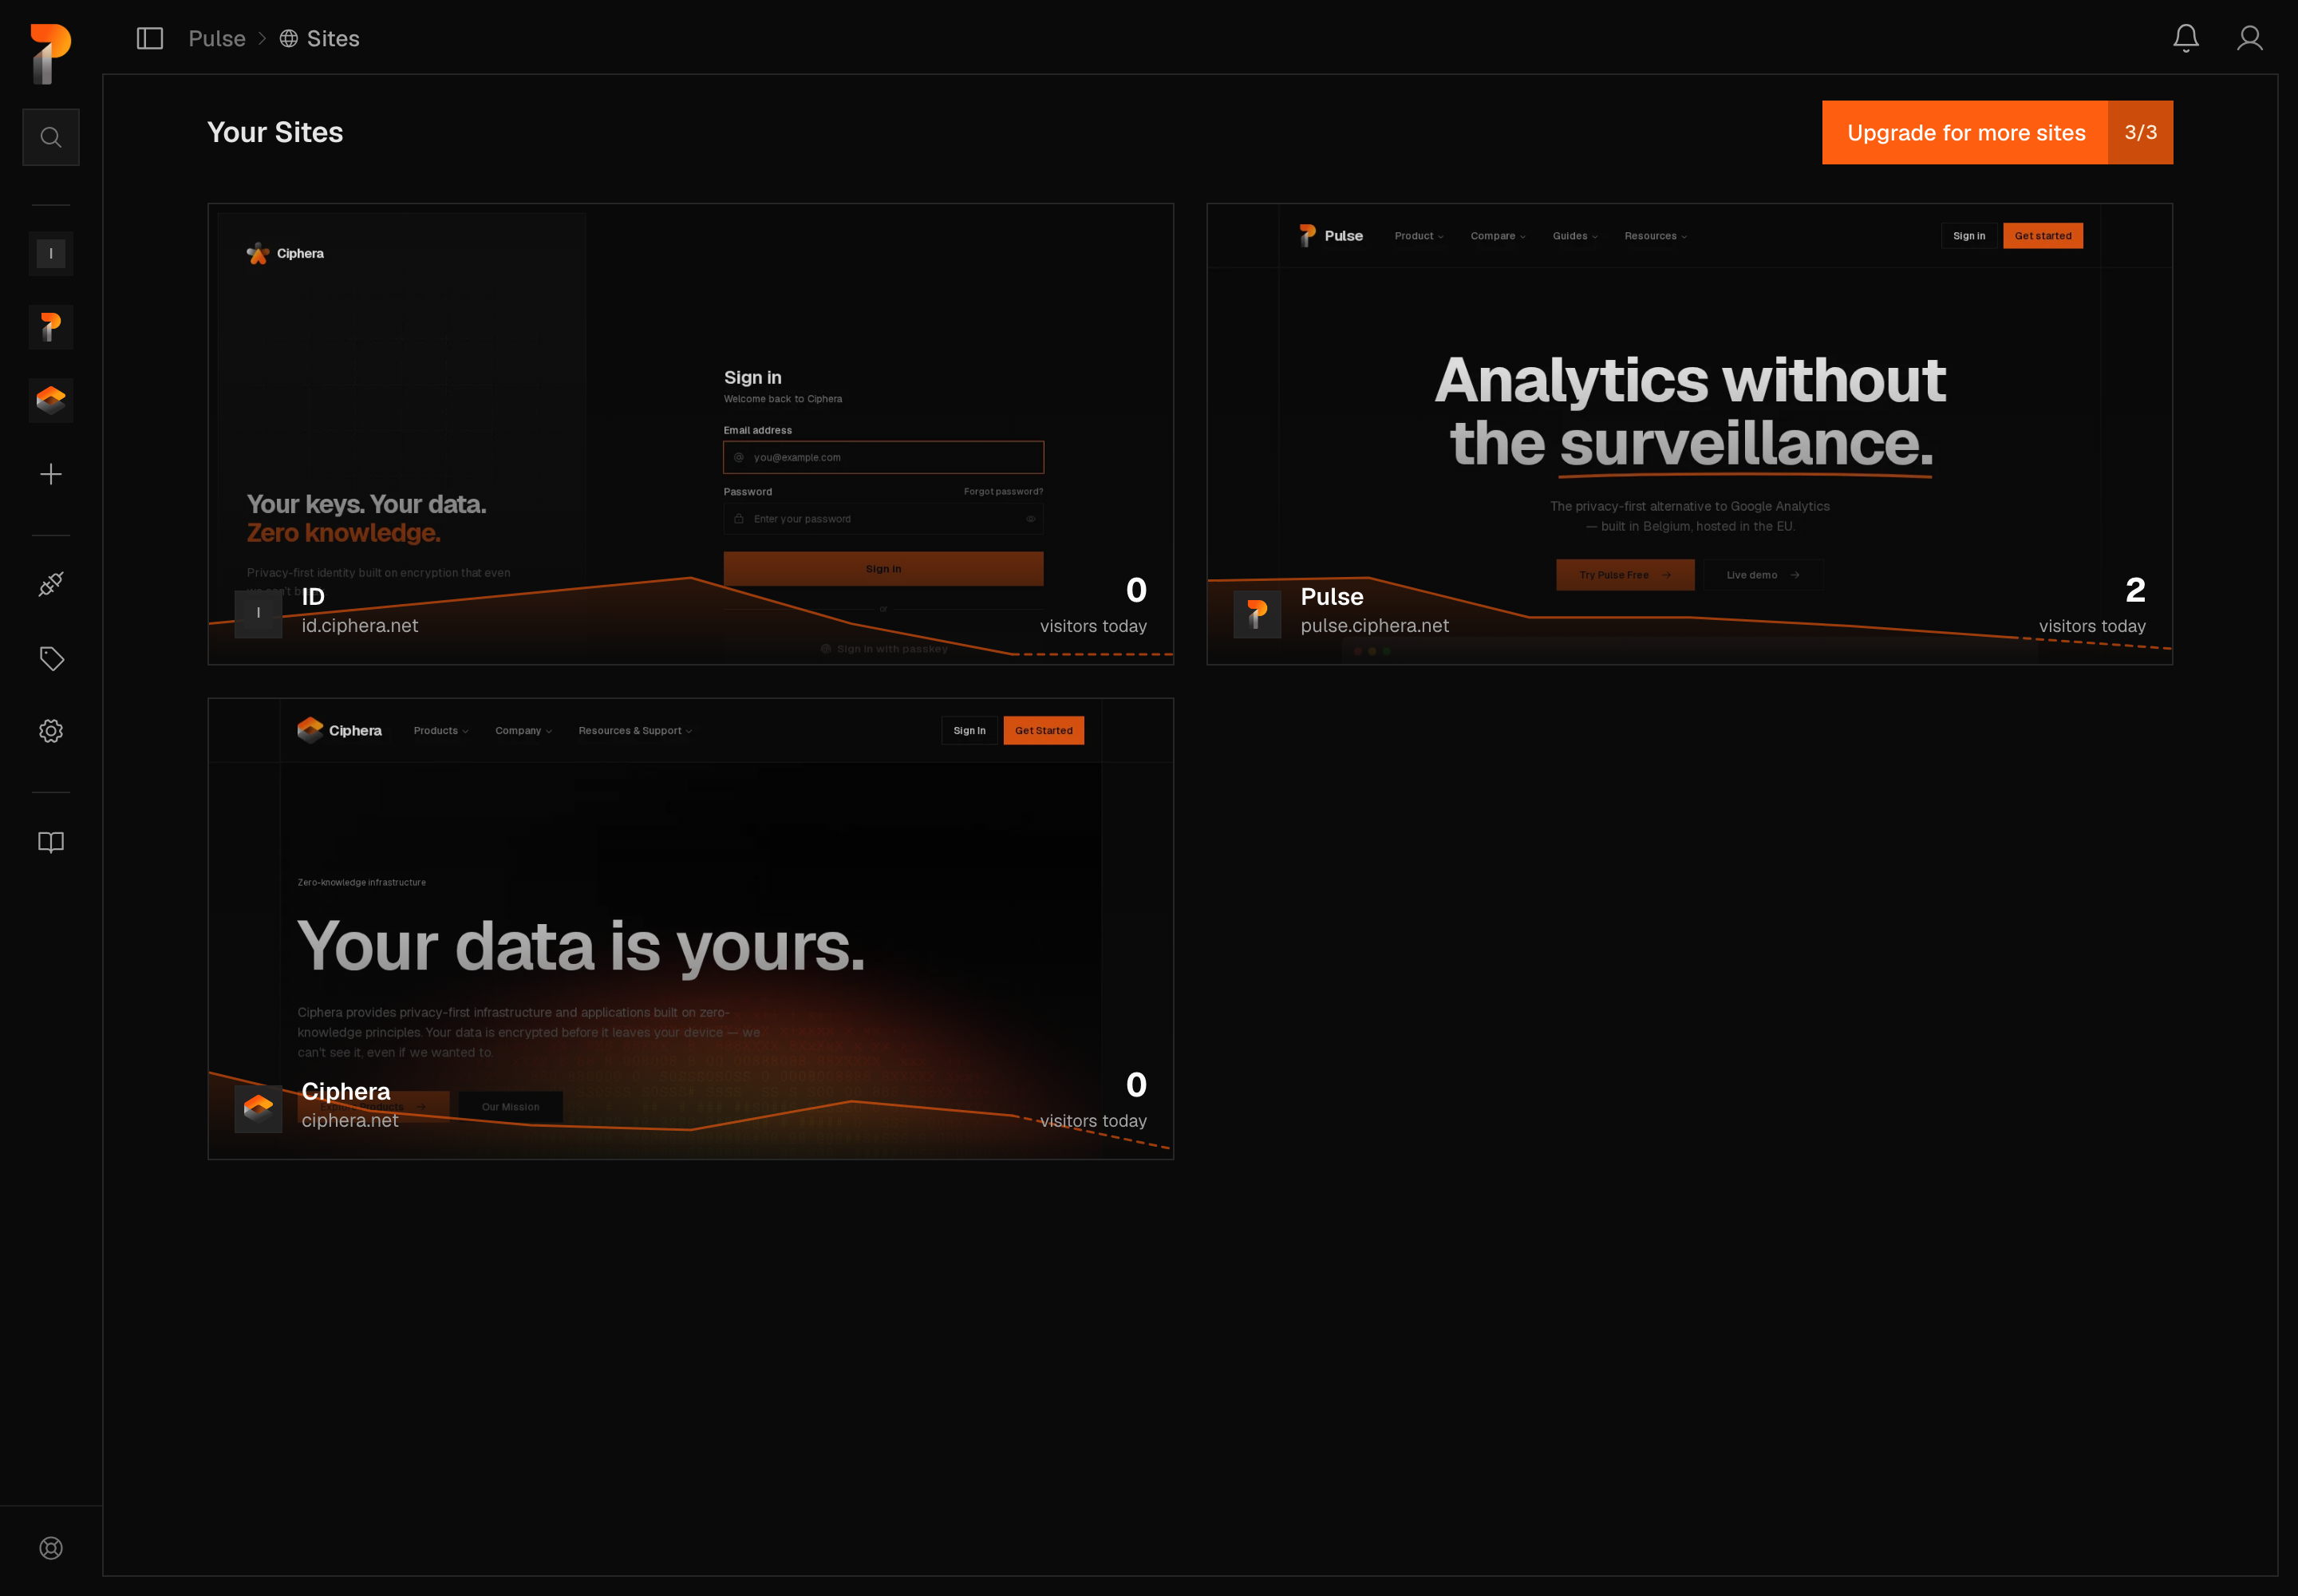Select the Ciphera site icon in sidebar
Screen dimensions: 2298x1596
[x=51, y=401]
